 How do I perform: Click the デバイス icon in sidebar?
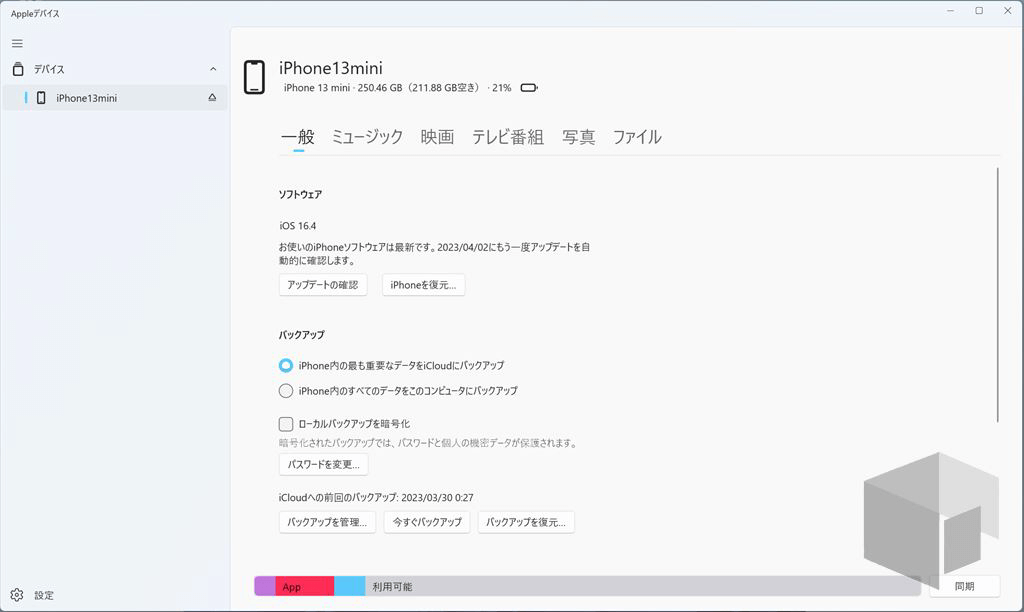(x=17, y=69)
